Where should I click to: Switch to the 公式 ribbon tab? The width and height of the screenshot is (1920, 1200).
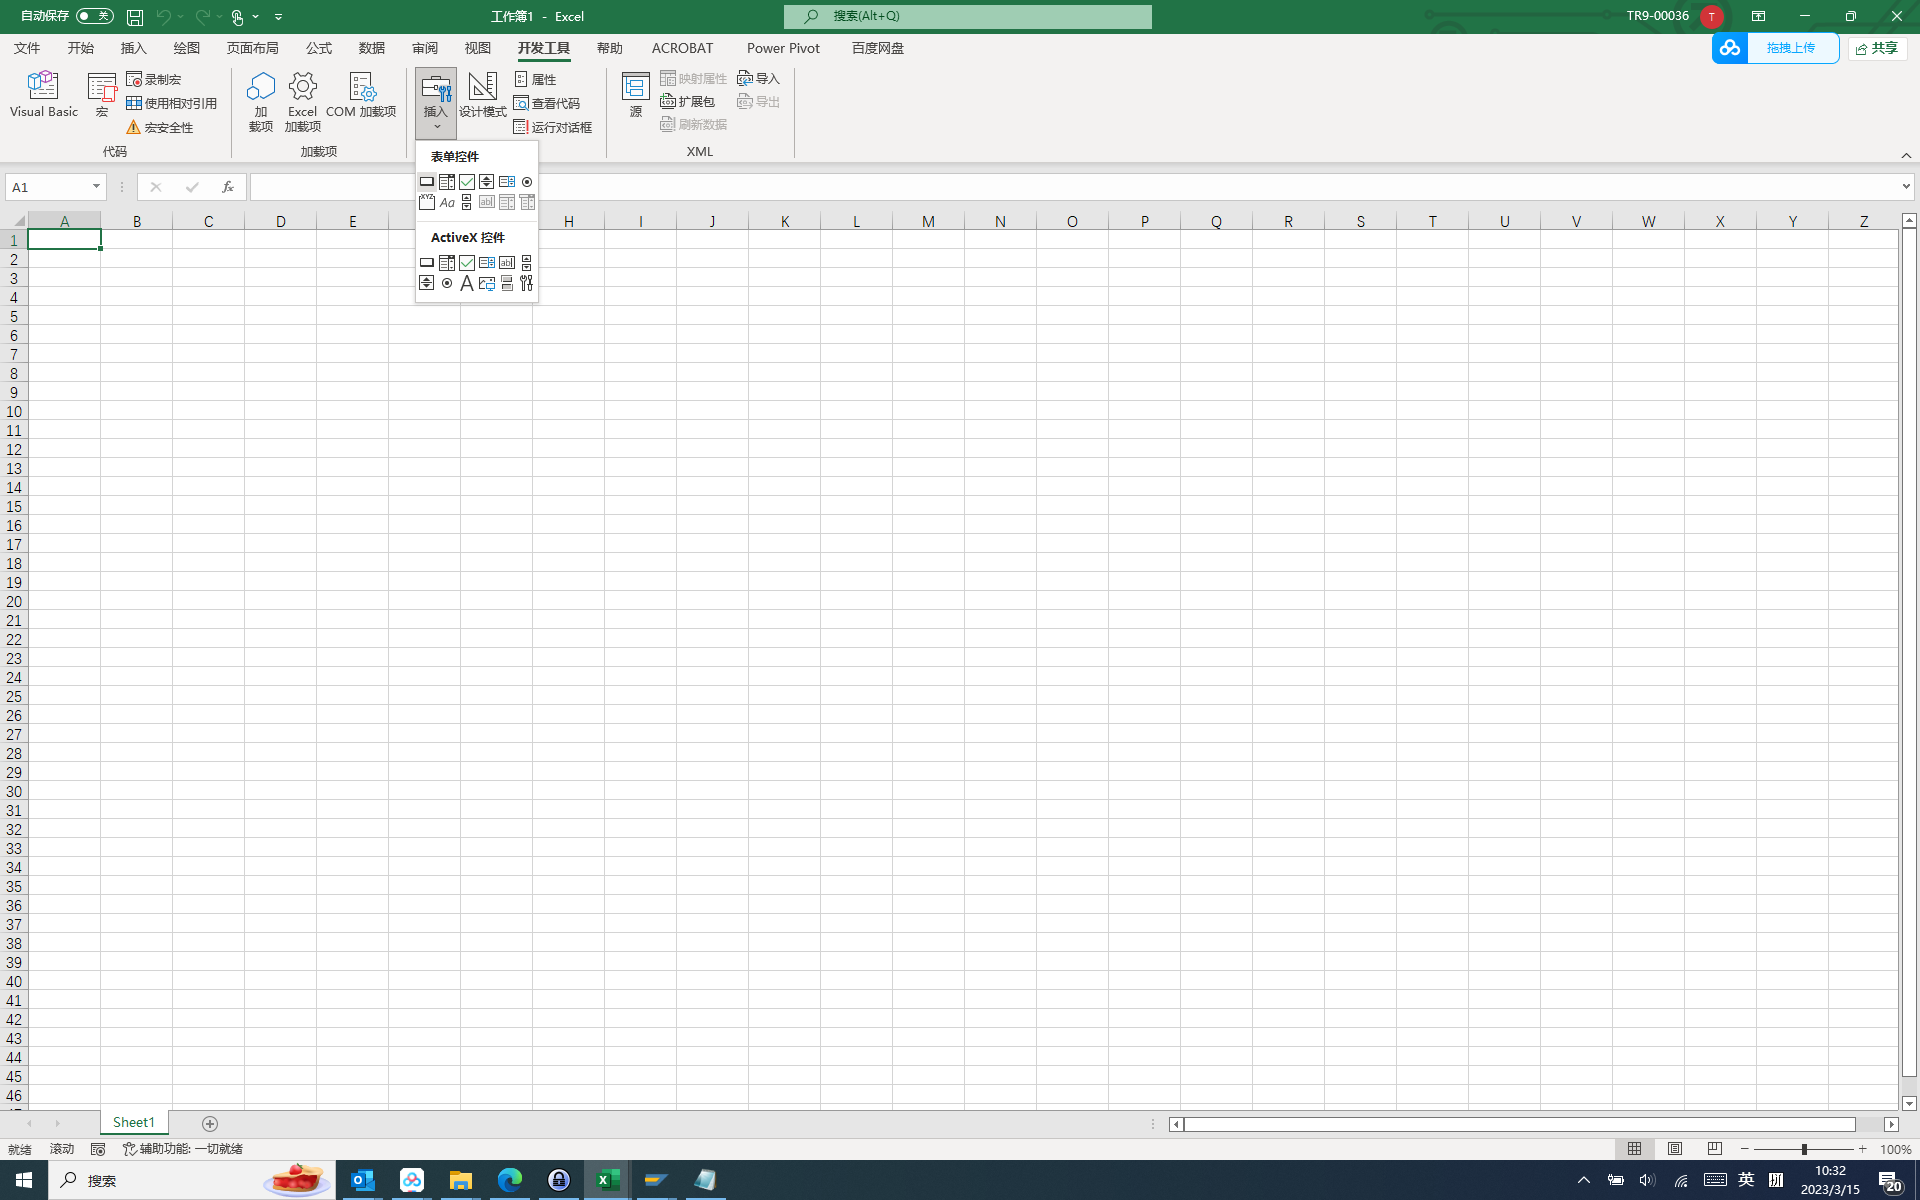coord(319,48)
